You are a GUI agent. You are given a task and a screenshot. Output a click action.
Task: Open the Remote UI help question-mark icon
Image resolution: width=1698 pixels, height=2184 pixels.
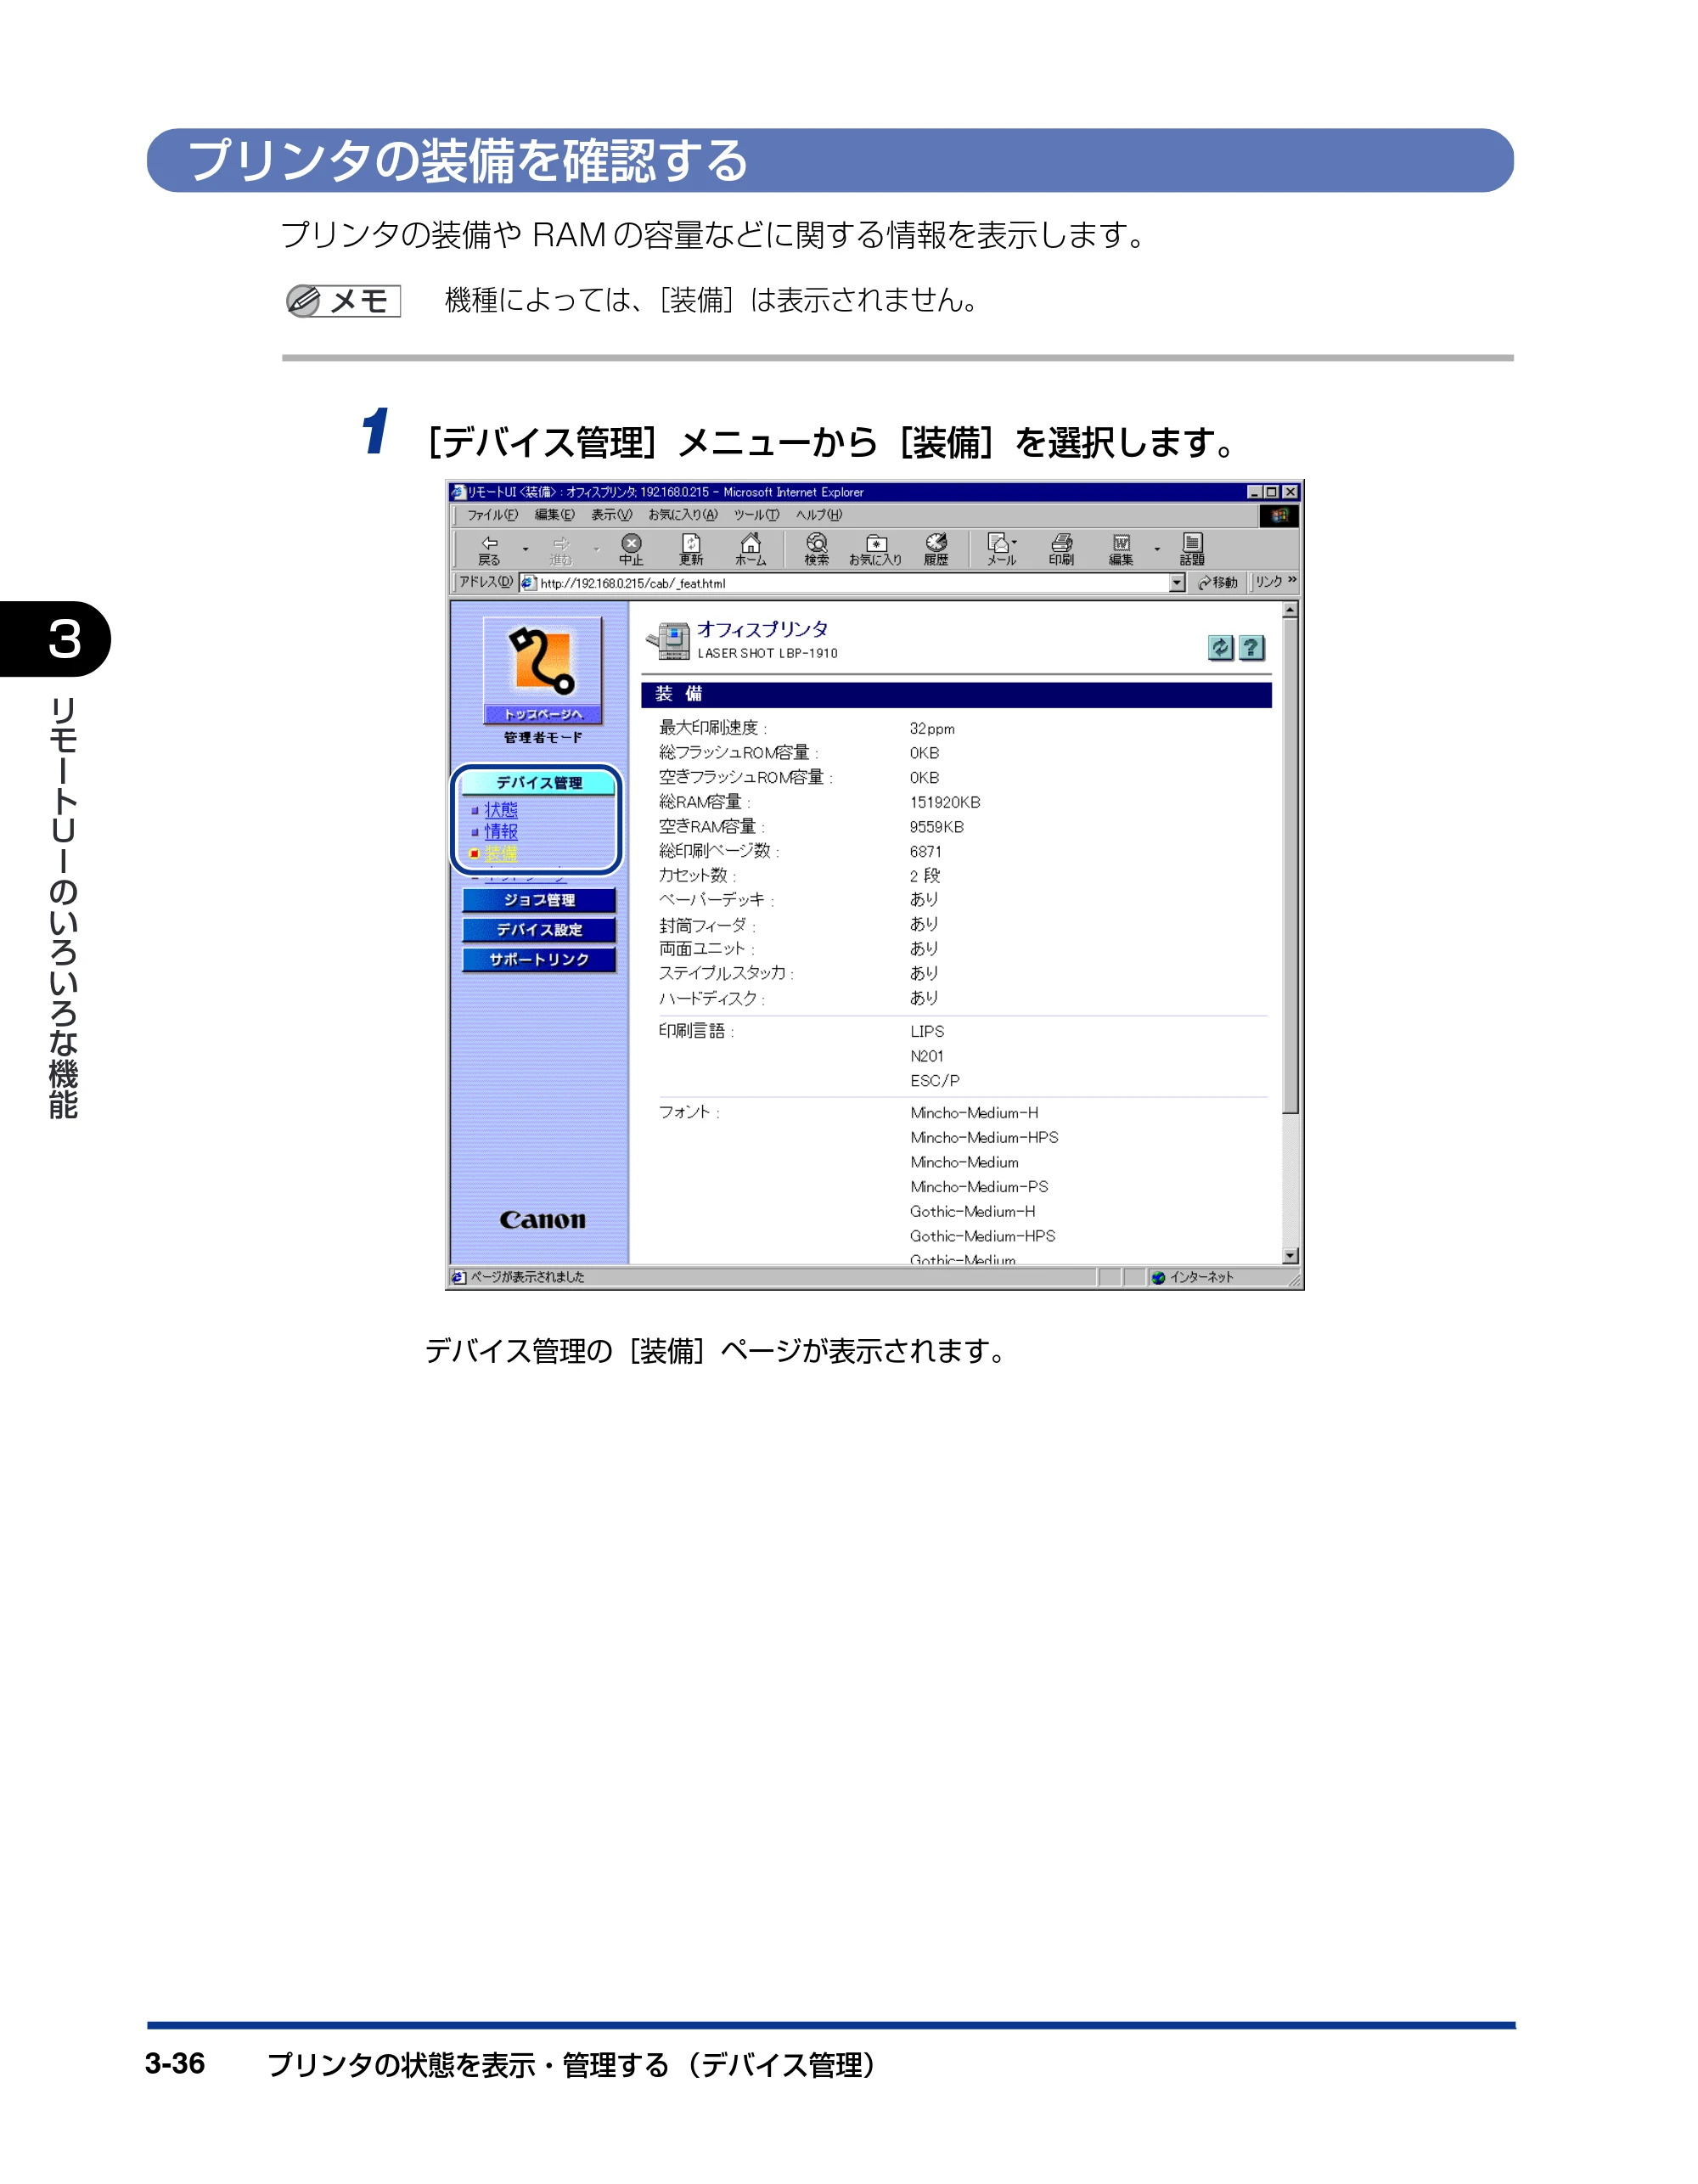point(1251,648)
